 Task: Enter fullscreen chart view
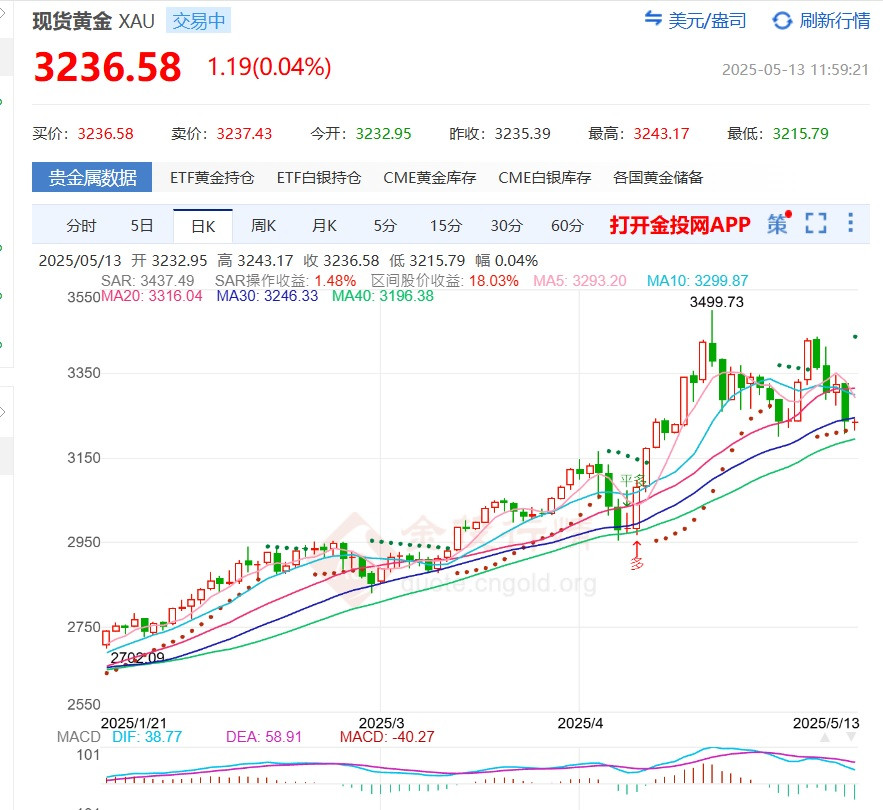[816, 224]
